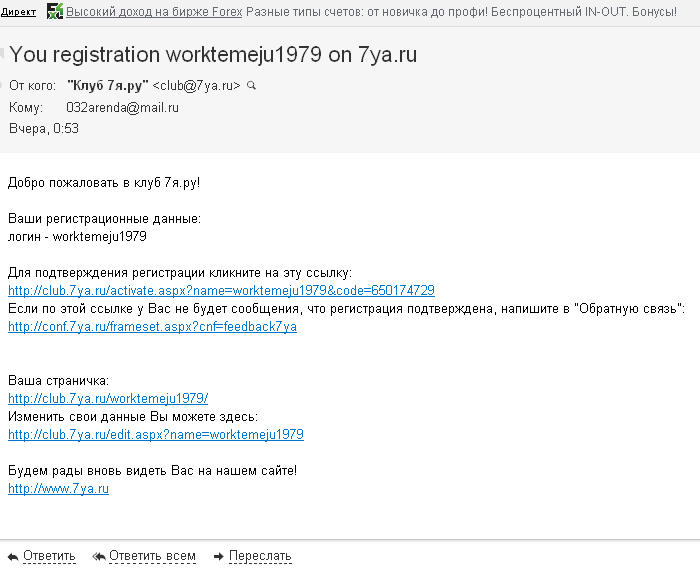Click sender name "Клуб 7я.ру"
700x582 pixels.
pos(107,86)
